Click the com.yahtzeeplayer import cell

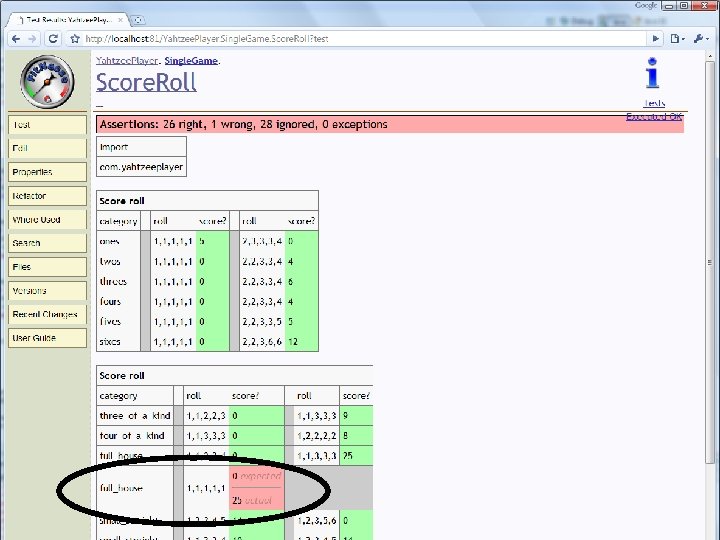[141, 167]
